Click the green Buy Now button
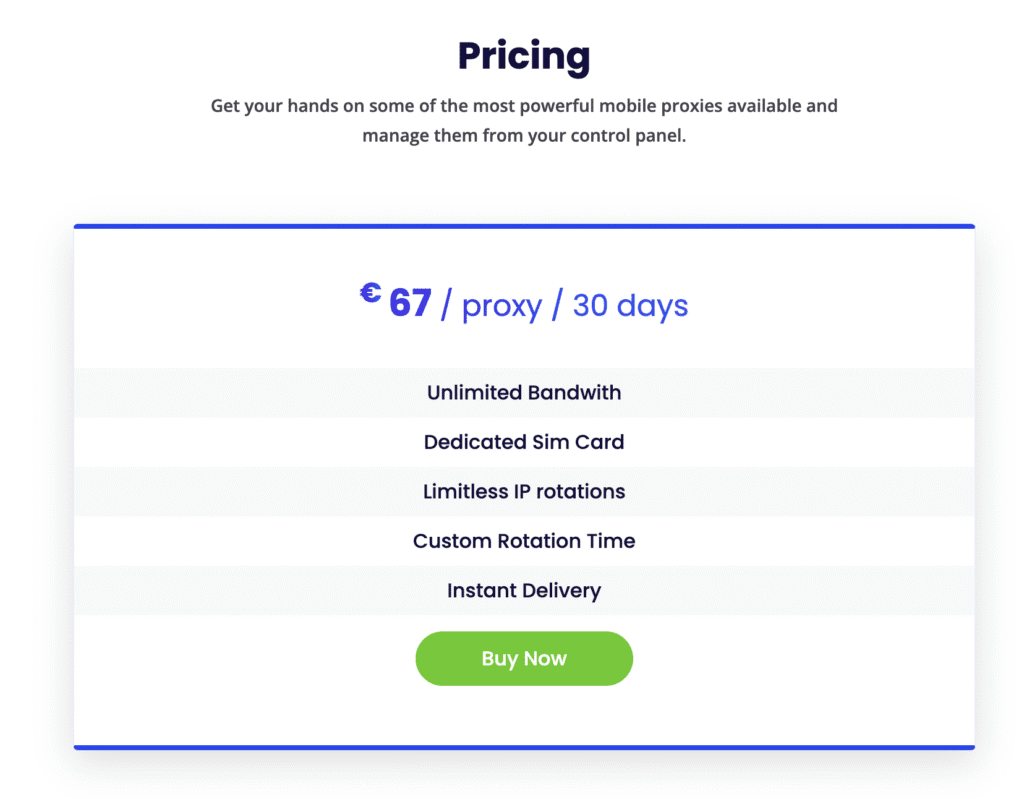1024x799 pixels. pyautogui.click(x=524, y=658)
